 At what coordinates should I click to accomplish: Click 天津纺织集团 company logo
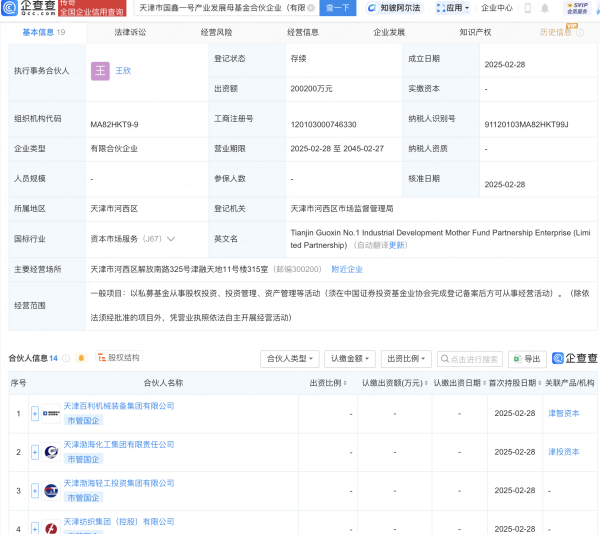pos(51,528)
